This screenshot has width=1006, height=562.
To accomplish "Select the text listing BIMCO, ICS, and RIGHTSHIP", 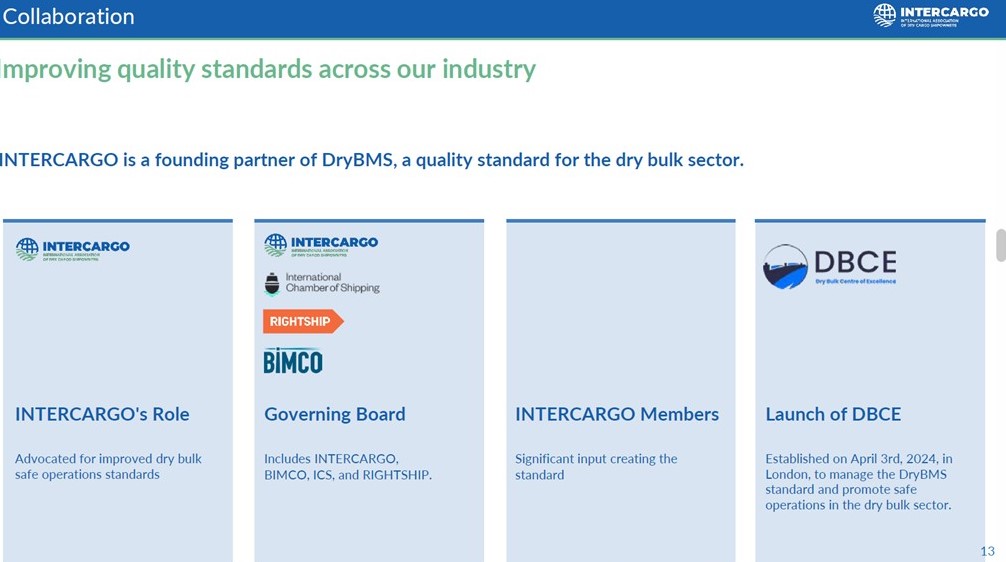I will coord(347,467).
